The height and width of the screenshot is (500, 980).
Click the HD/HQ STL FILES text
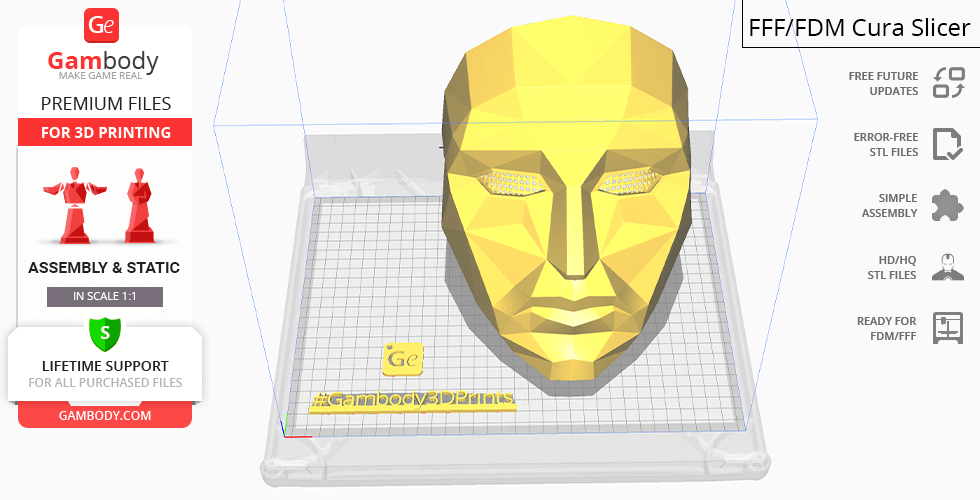click(x=892, y=267)
